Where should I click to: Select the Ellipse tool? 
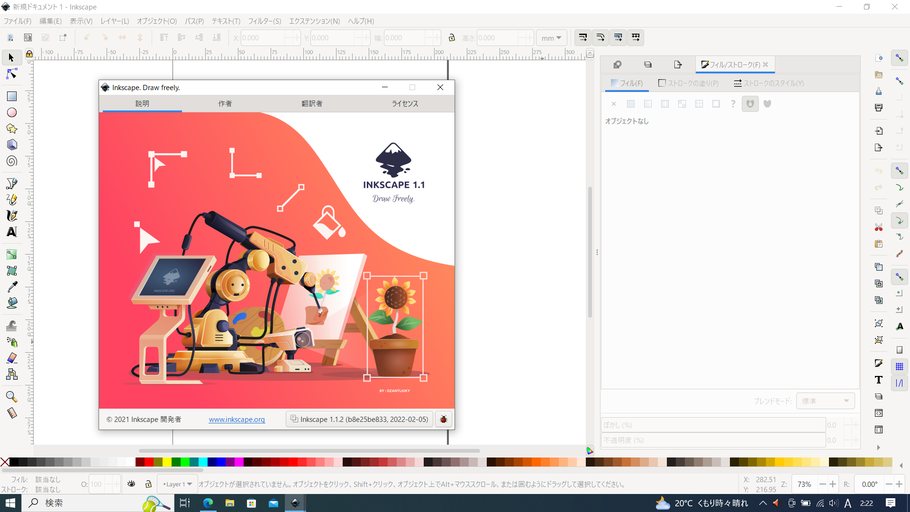pyautogui.click(x=11, y=113)
